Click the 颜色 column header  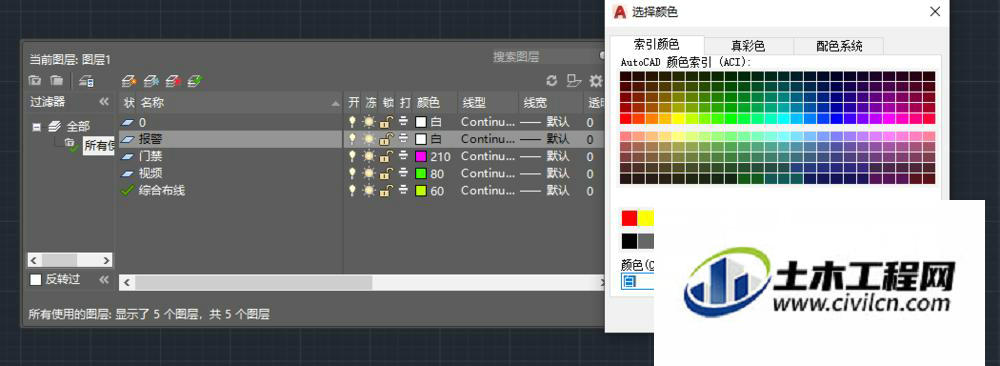coord(435,103)
